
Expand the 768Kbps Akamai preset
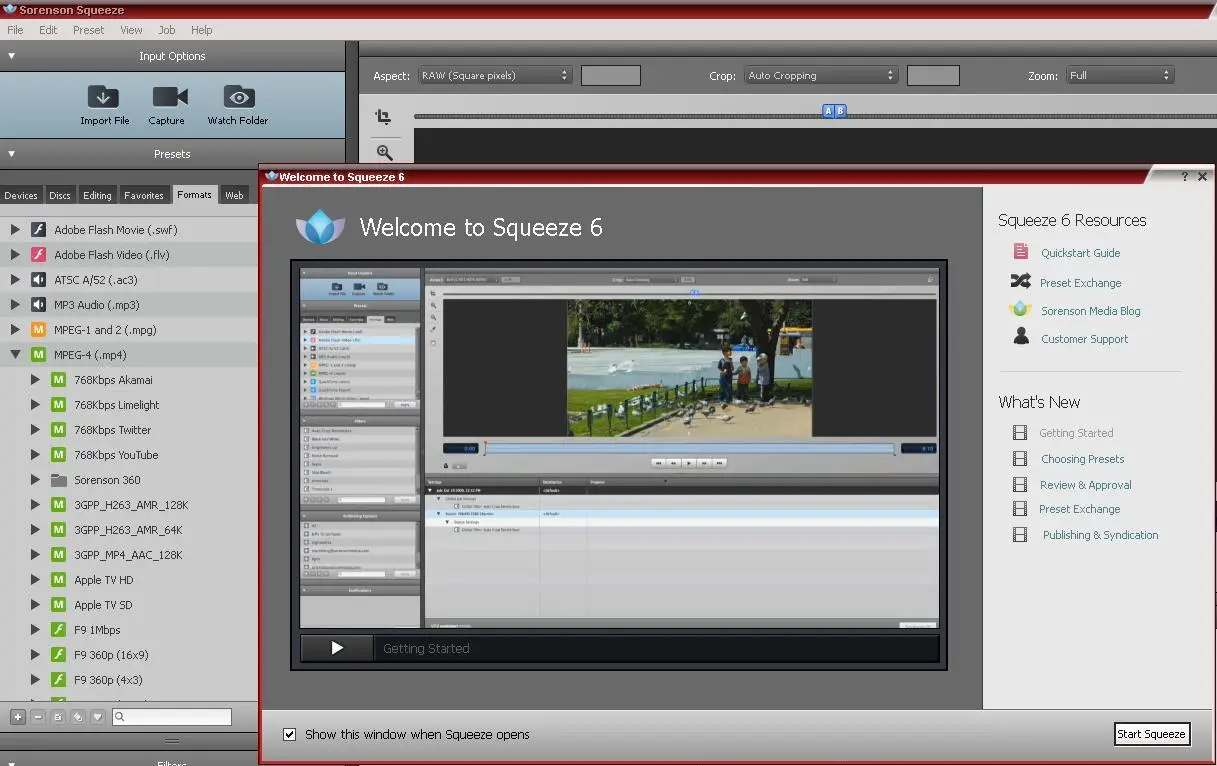point(35,380)
